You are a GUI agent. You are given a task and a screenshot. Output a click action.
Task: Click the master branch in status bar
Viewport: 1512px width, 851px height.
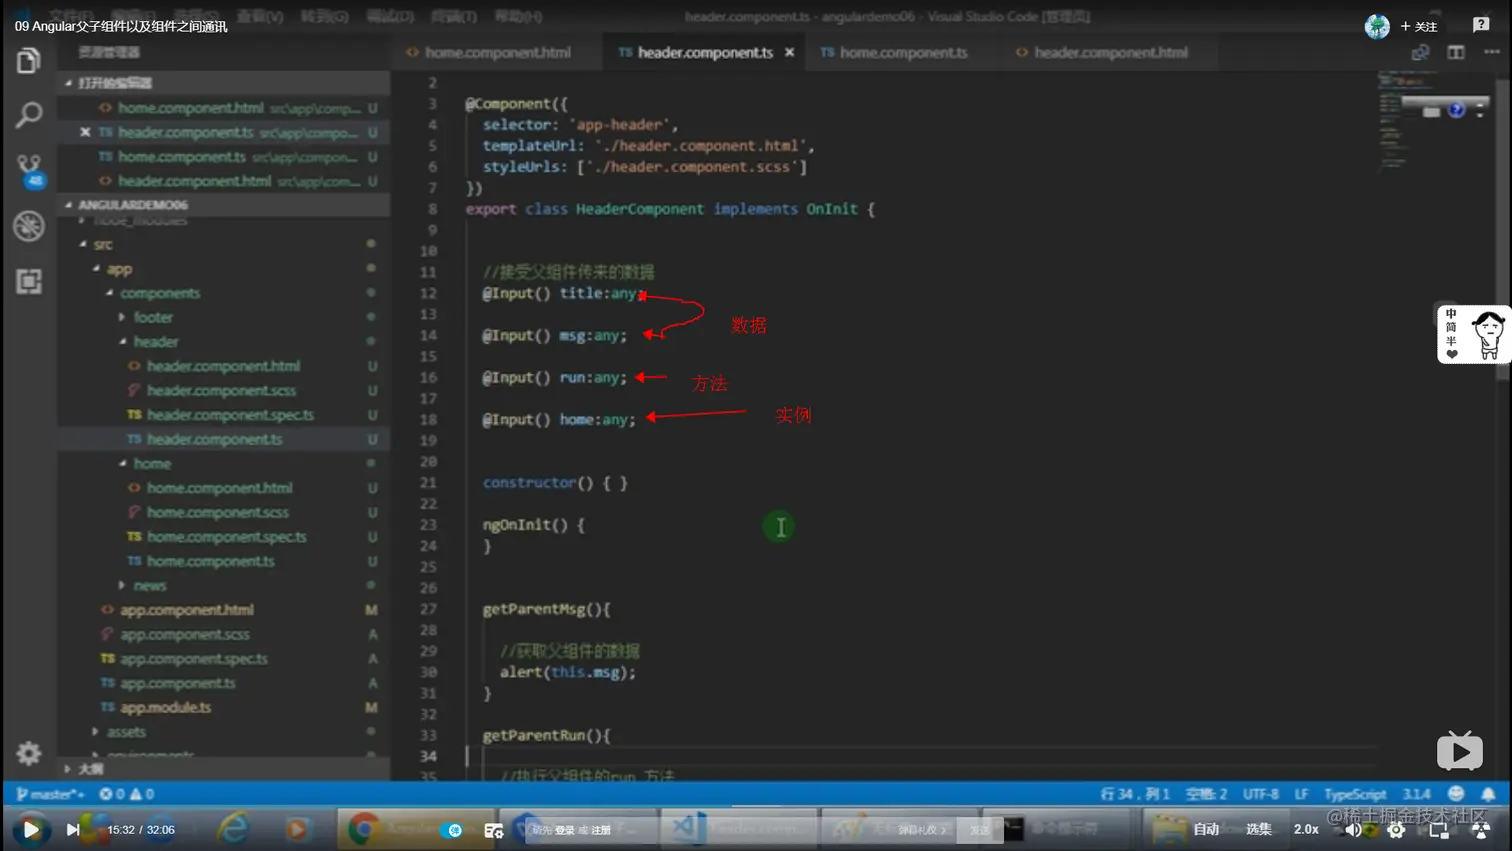(x=50, y=794)
